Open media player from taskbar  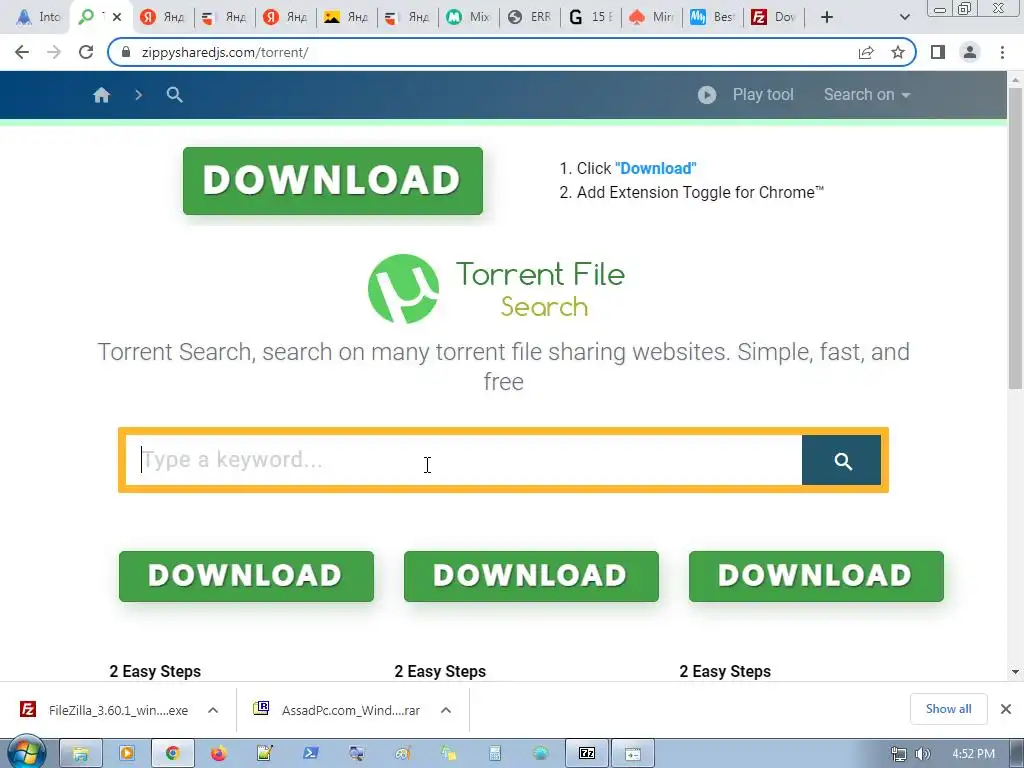point(127,754)
